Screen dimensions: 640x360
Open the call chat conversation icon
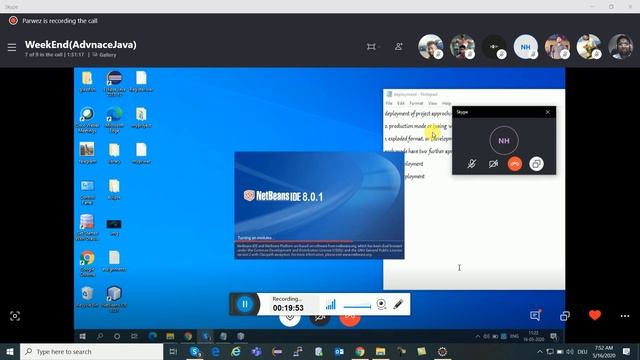tap(535, 316)
